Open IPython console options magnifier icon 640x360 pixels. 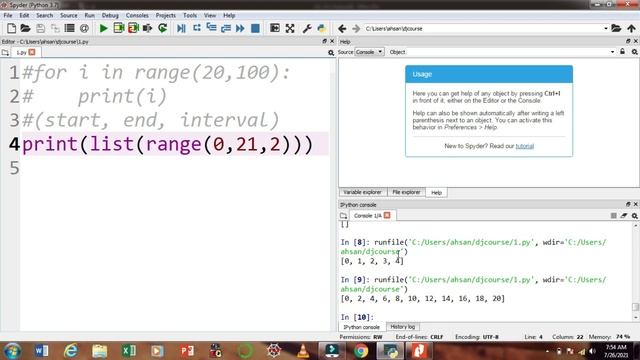[635, 216]
